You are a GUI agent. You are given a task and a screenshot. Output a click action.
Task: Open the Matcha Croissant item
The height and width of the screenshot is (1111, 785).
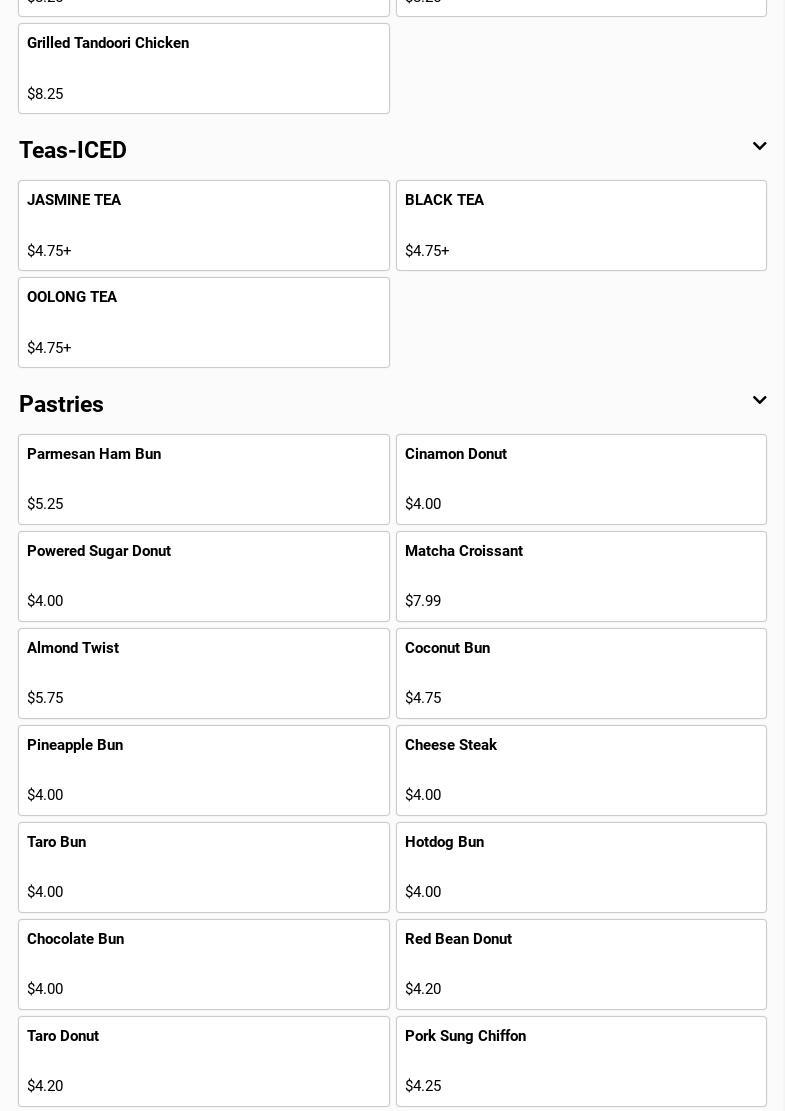[x=581, y=576]
